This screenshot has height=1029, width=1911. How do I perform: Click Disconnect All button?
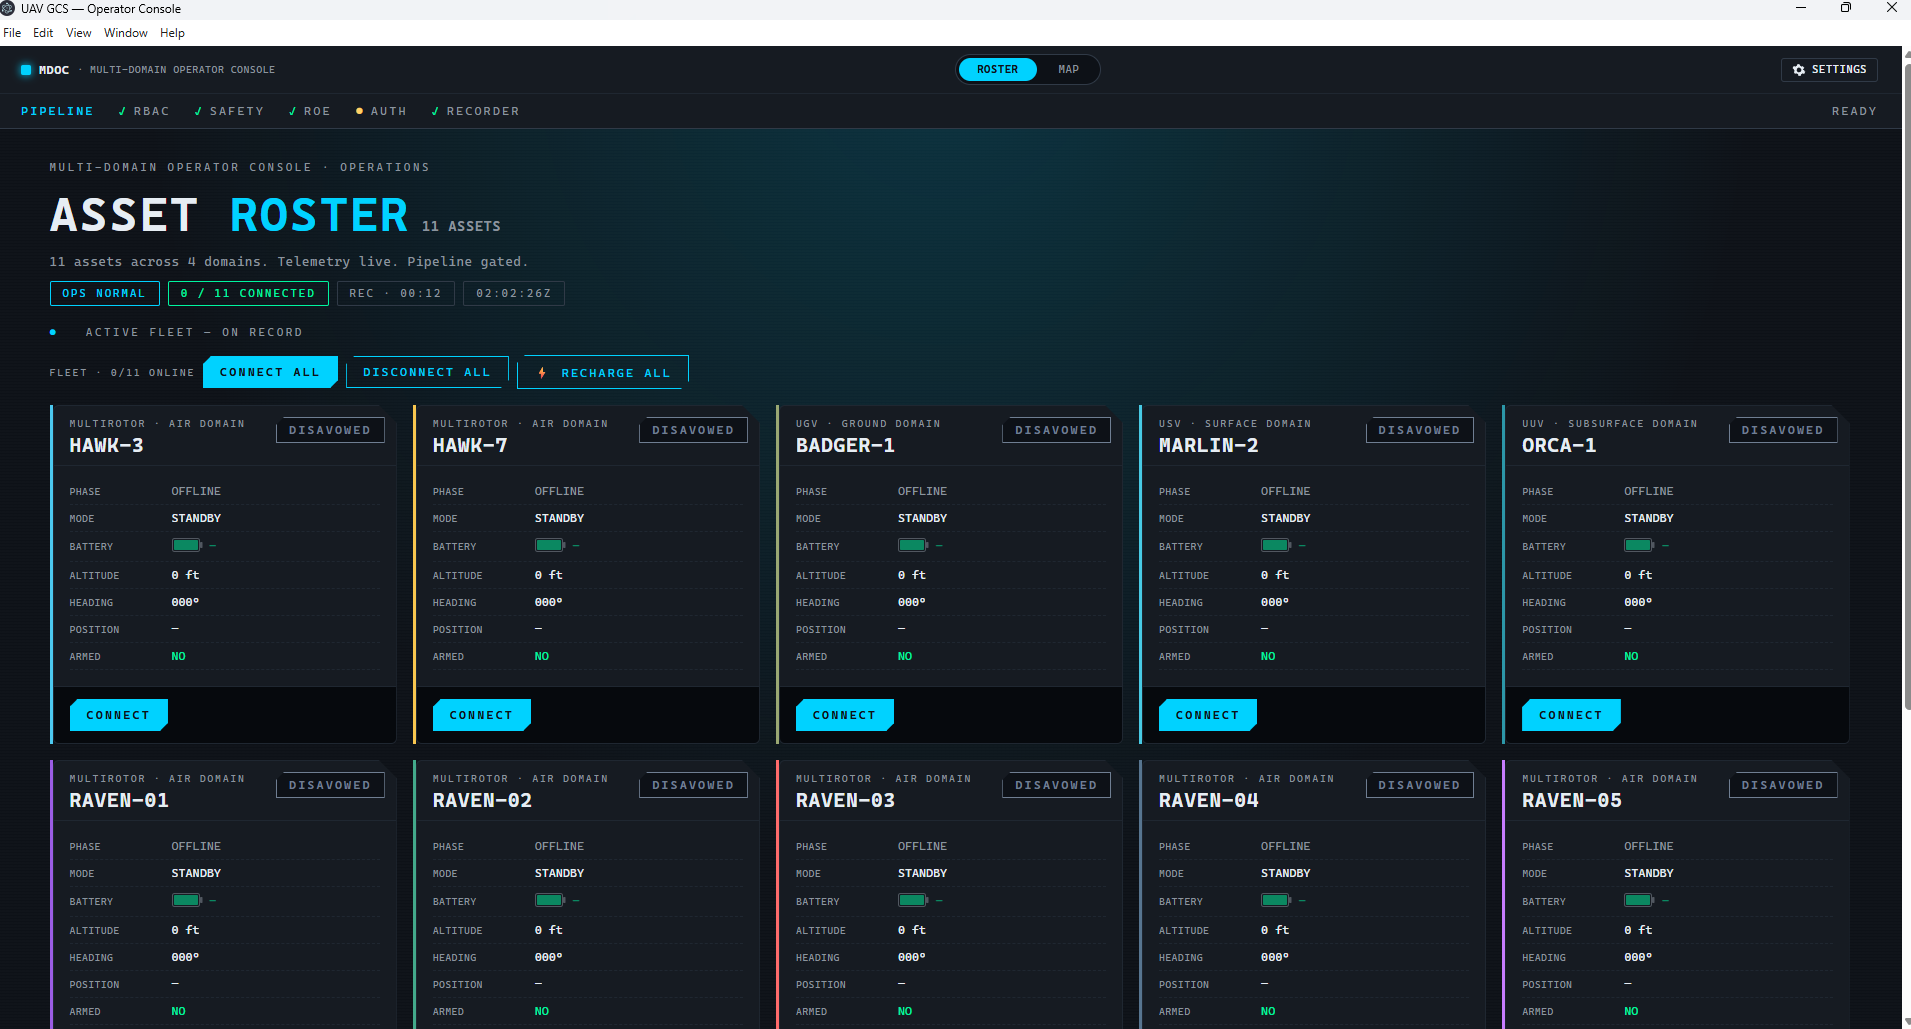(427, 372)
